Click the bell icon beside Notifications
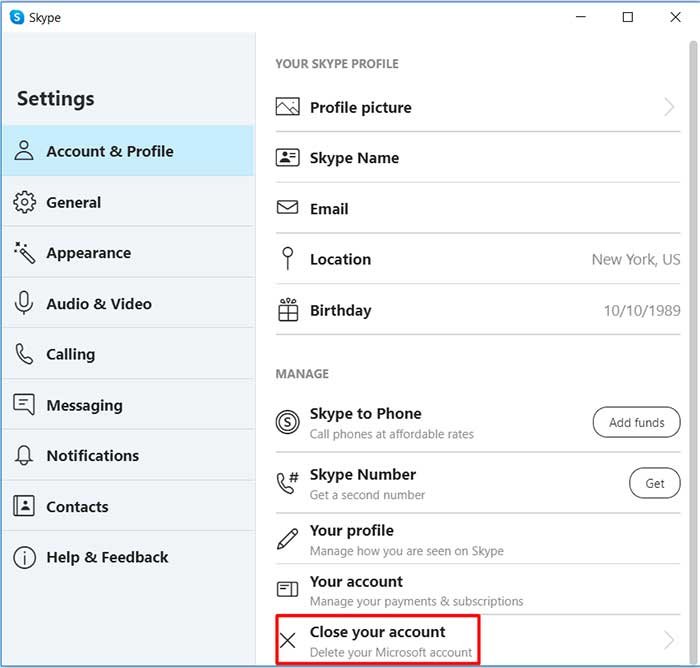Viewport: 700px width, 668px height. [x=24, y=455]
